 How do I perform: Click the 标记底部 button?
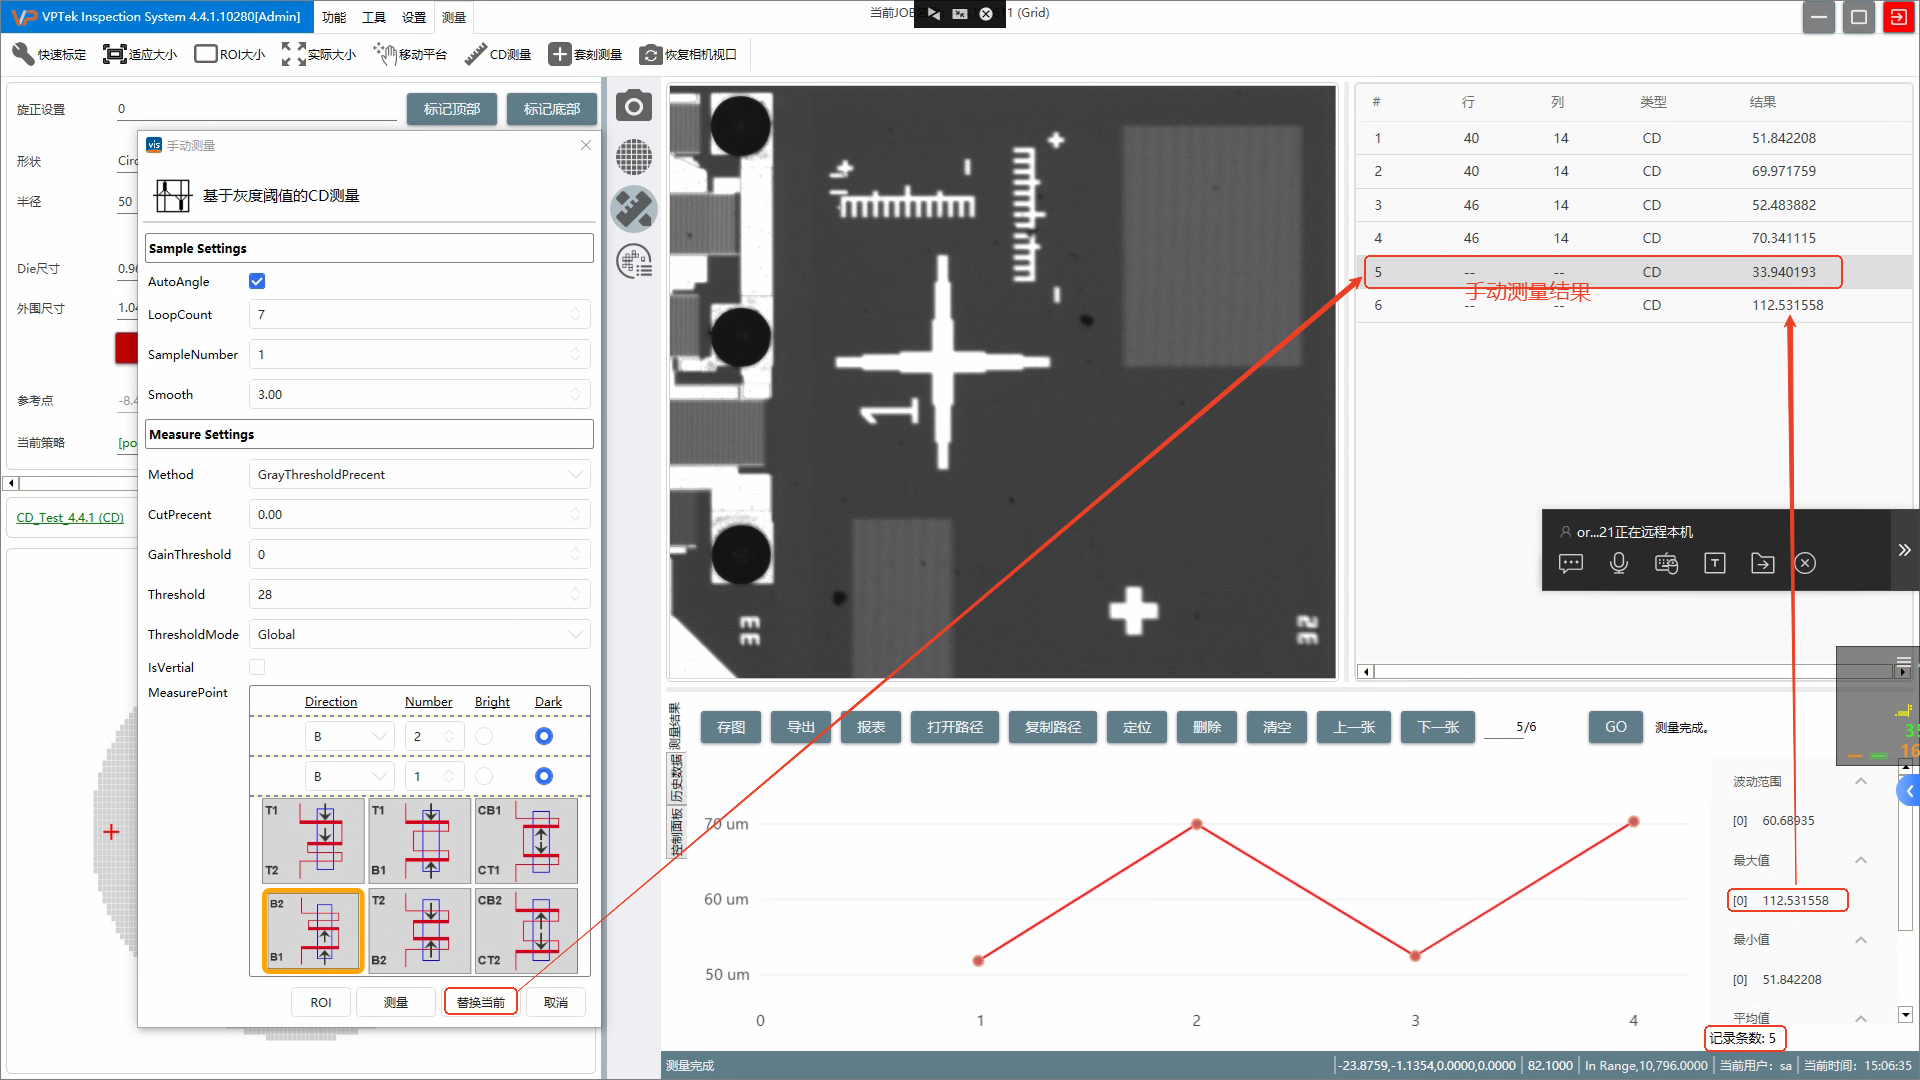click(552, 109)
